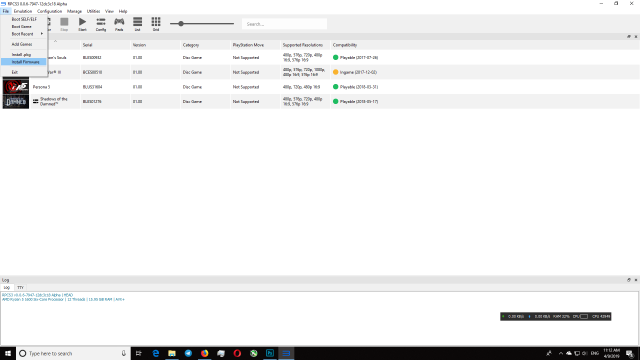Click the Start play icon
Image resolution: width=640 pixels, height=360 pixels.
pyautogui.click(x=82, y=24)
